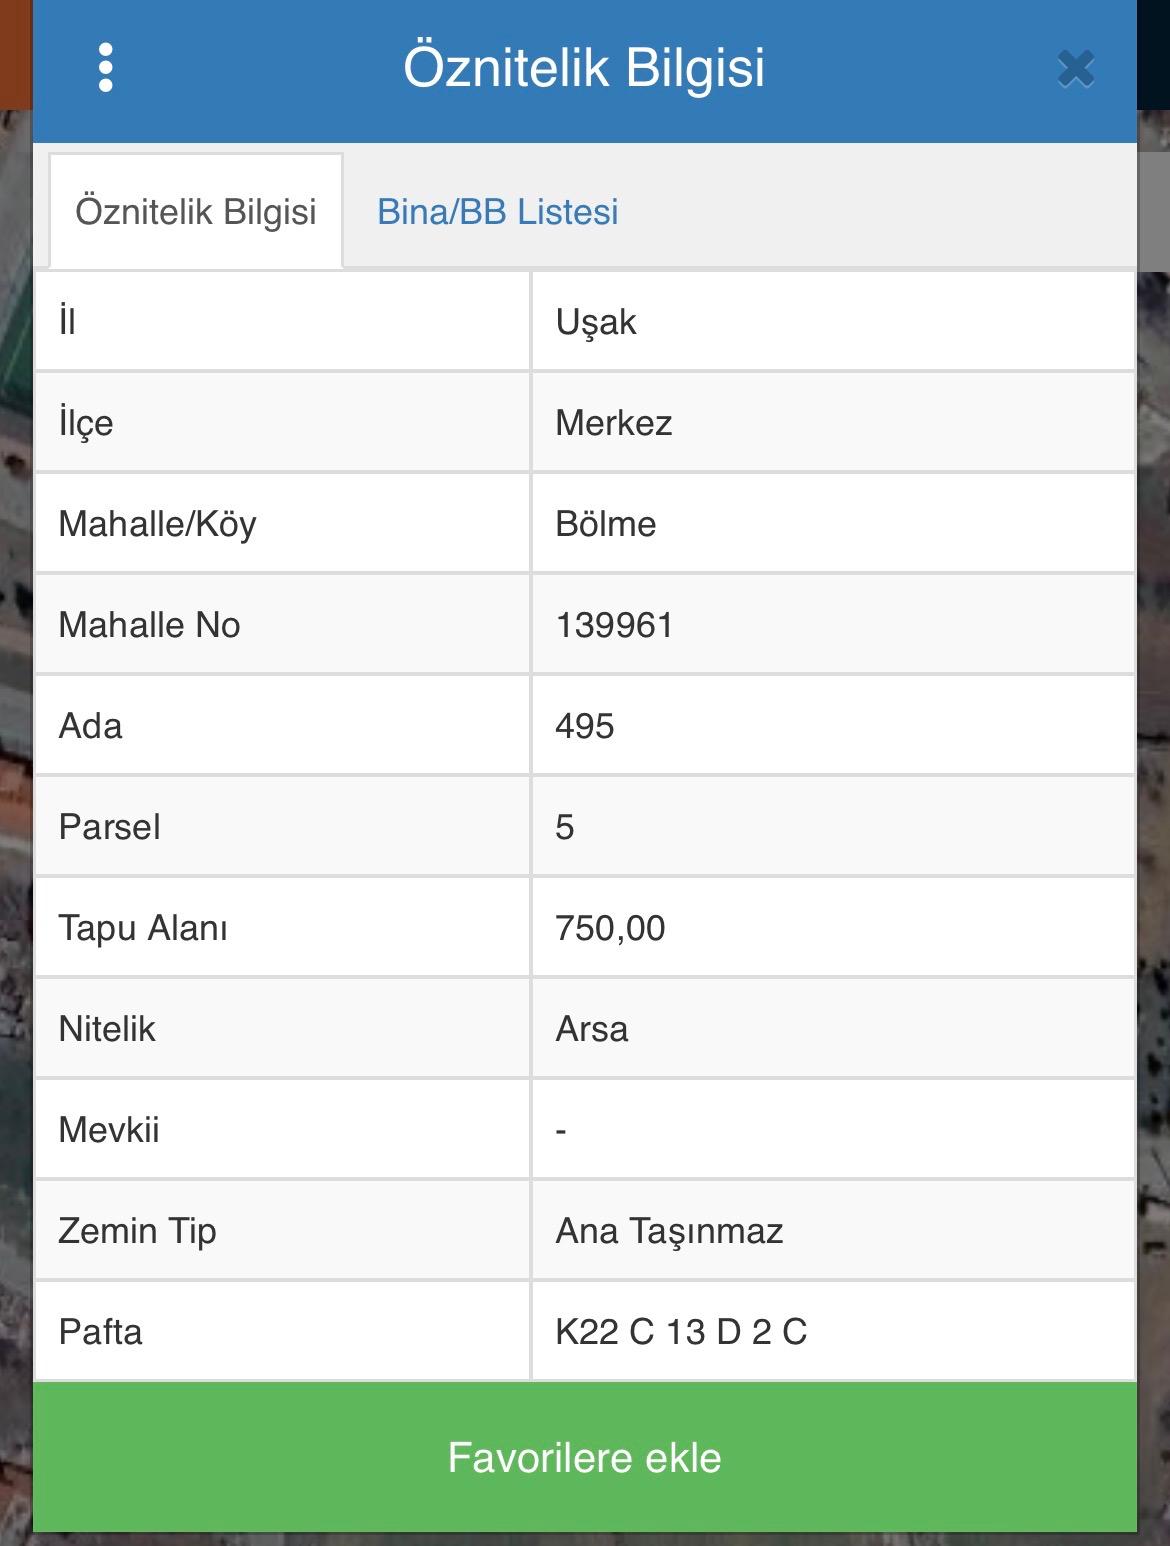Select the 'Merkez' district value
The image size is (1170, 1546).
(x=614, y=423)
